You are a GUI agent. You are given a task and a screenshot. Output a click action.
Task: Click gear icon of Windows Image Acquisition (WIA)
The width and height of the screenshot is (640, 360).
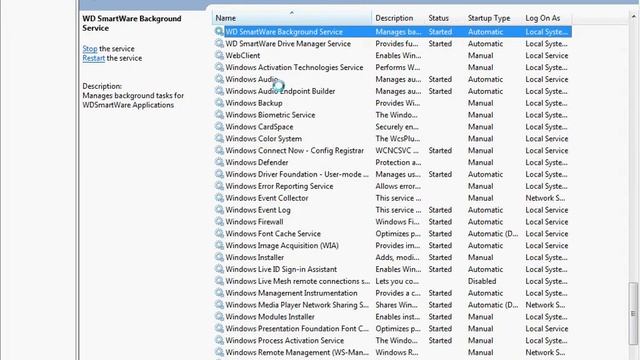(x=219, y=245)
